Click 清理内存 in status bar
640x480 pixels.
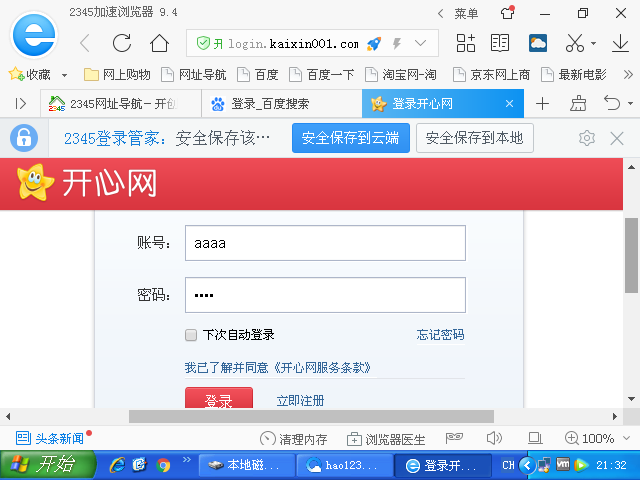(x=293, y=439)
